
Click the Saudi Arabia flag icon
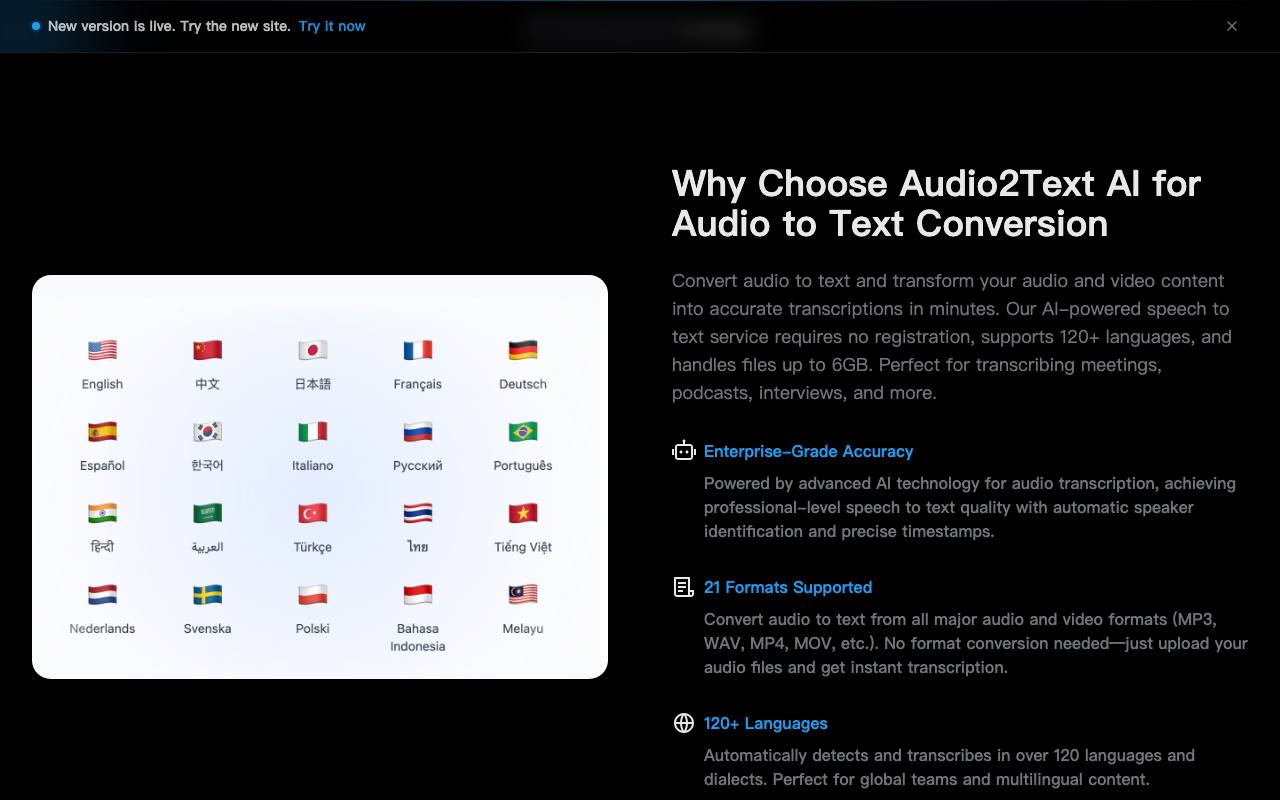pyautogui.click(x=207, y=513)
